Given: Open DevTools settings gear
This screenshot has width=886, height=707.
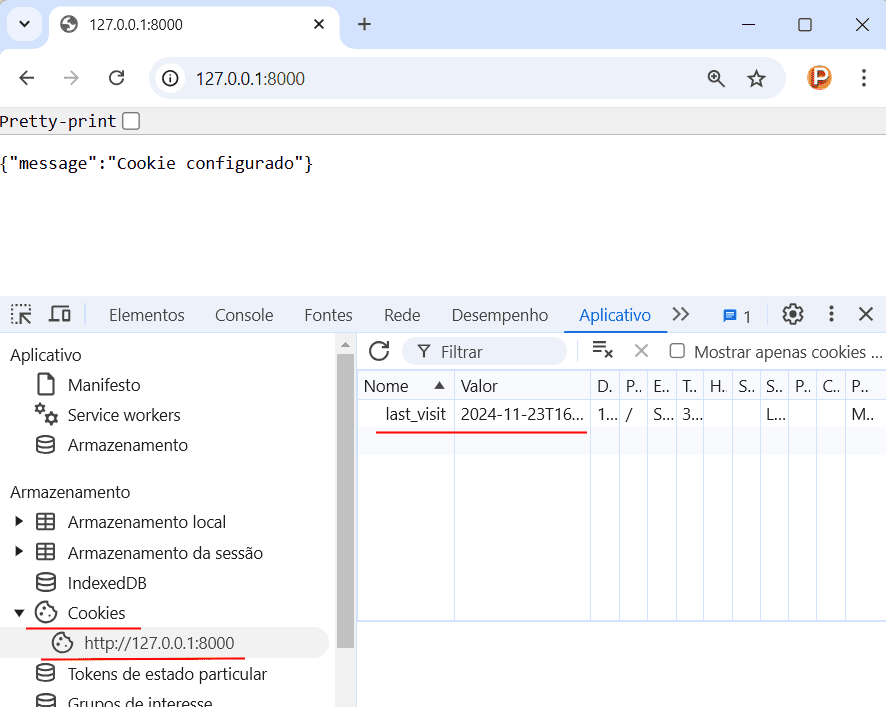Looking at the screenshot, I should [793, 314].
